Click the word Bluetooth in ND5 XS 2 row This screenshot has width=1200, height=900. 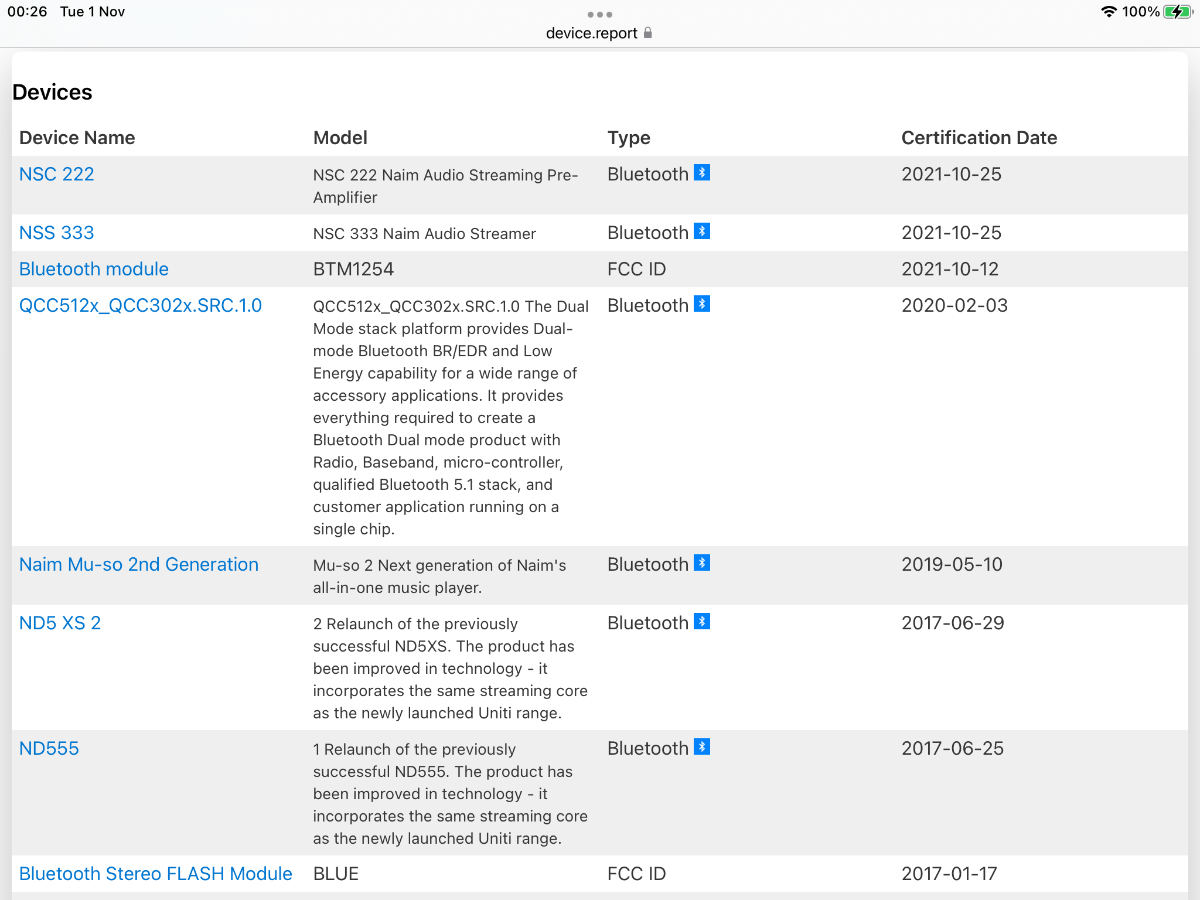pos(648,623)
